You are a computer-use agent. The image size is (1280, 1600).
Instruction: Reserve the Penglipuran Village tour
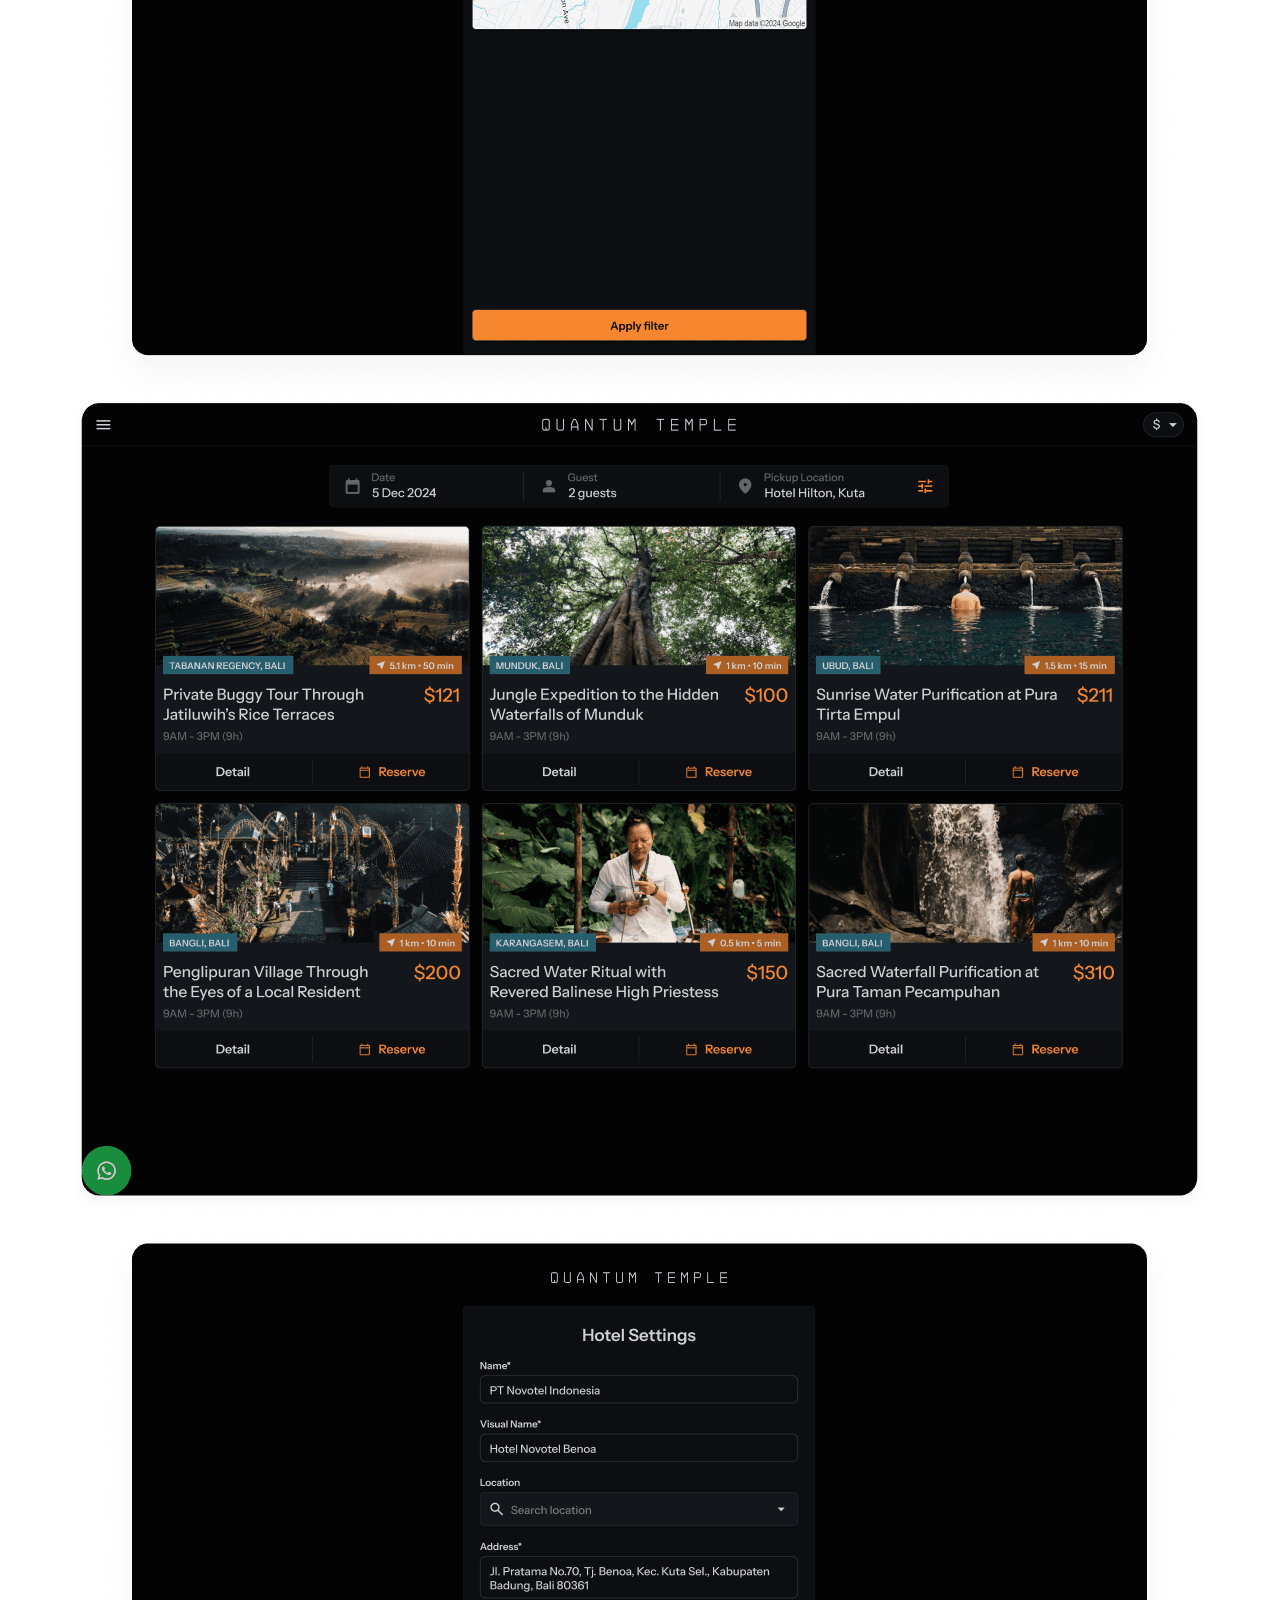[x=392, y=1049]
